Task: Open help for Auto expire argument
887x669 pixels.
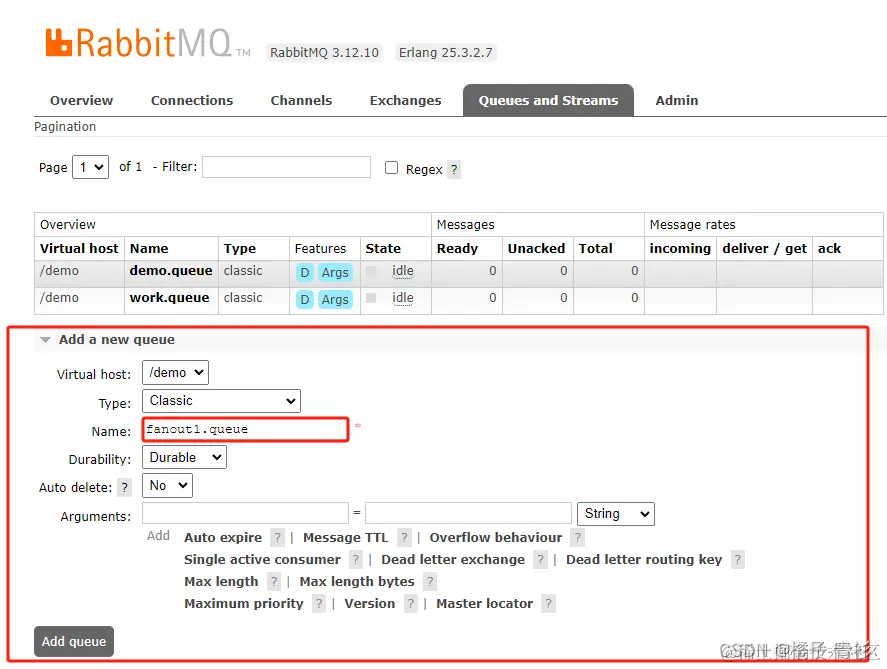Action: click(276, 538)
